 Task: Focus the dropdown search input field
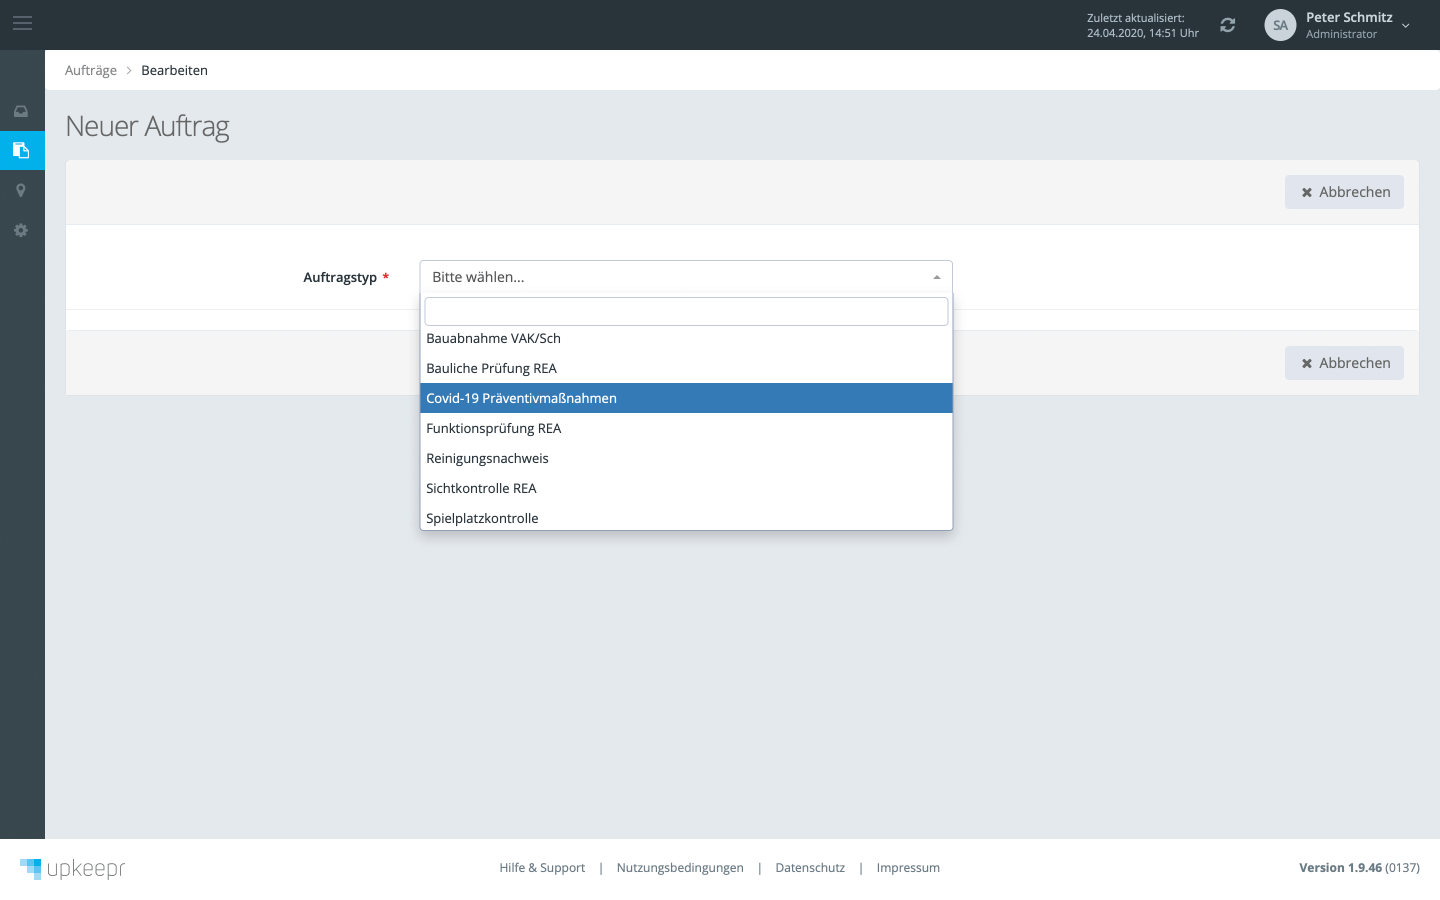pyautogui.click(x=686, y=312)
